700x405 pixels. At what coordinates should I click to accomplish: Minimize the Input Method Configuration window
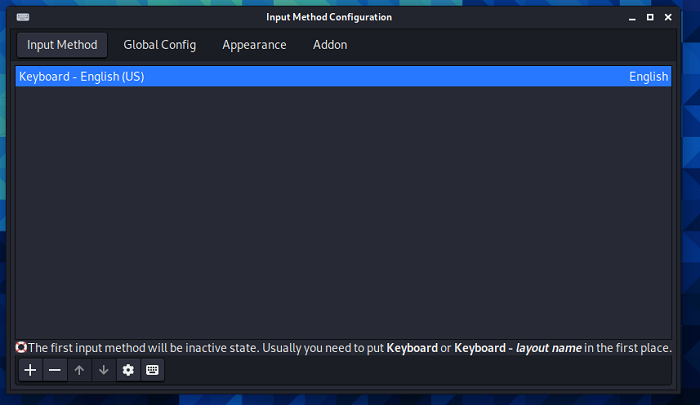coord(626,17)
